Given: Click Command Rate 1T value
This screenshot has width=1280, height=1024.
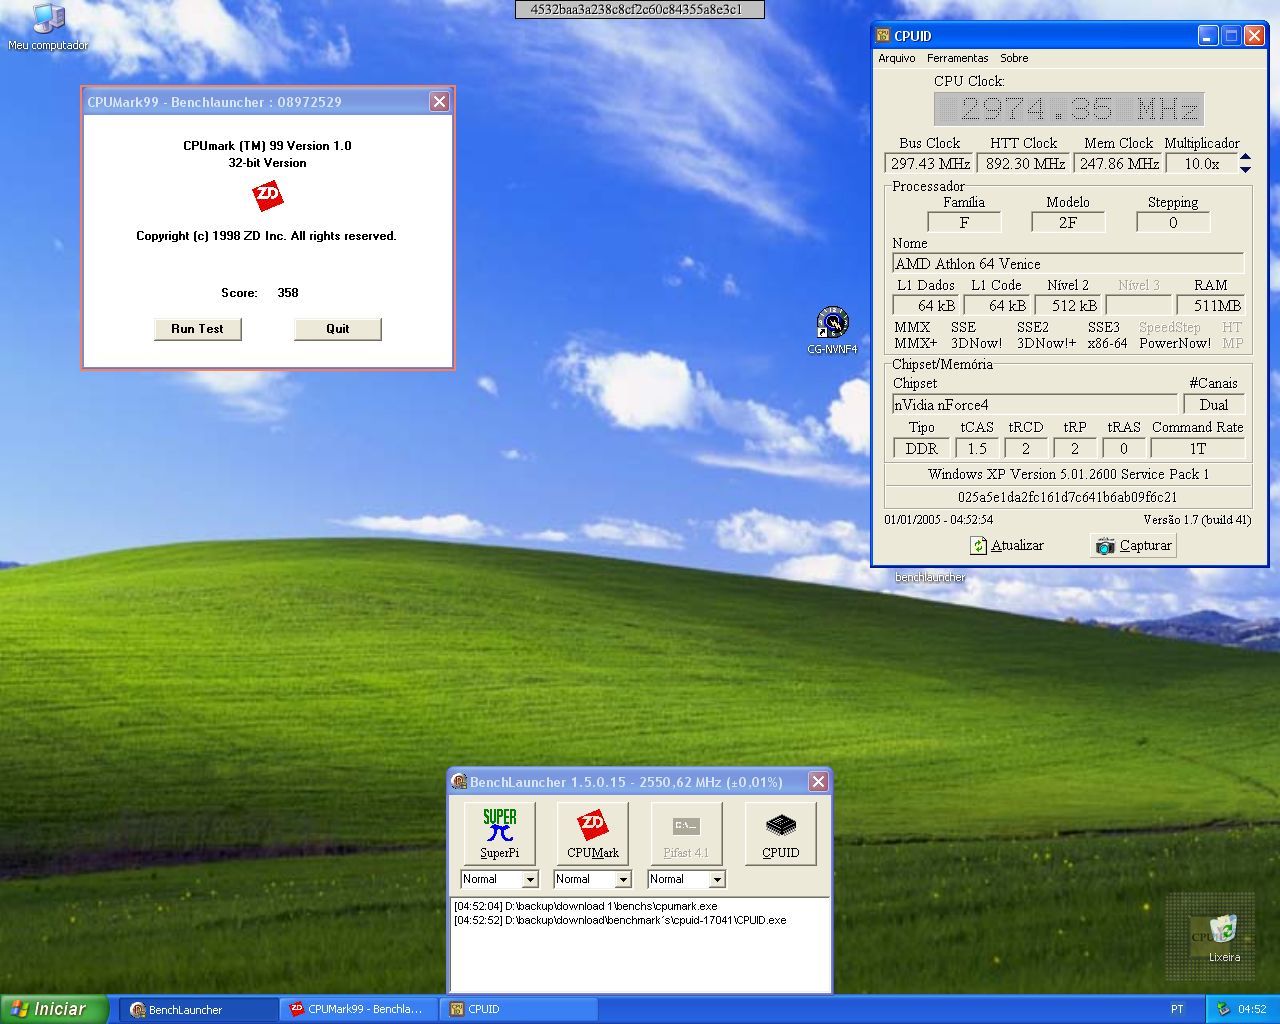Looking at the screenshot, I should [1197, 449].
